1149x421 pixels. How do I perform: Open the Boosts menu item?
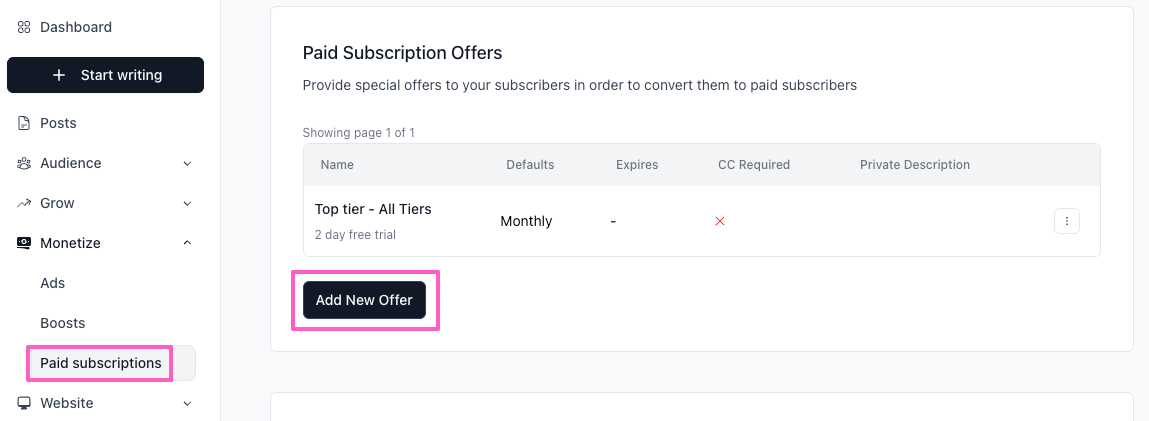coord(63,323)
